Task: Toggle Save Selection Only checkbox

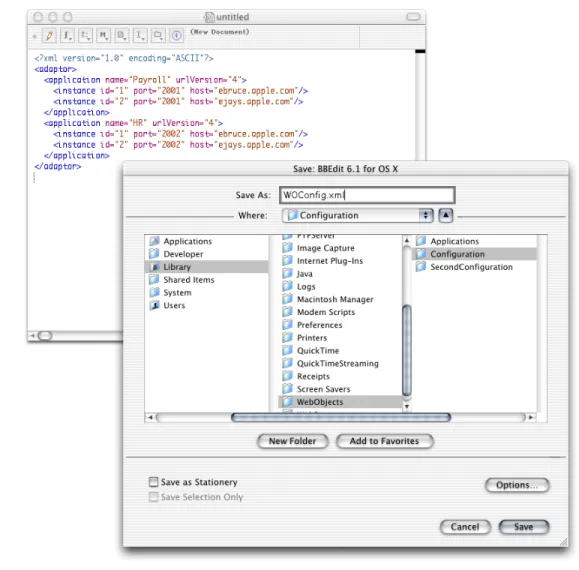Action: click(153, 497)
